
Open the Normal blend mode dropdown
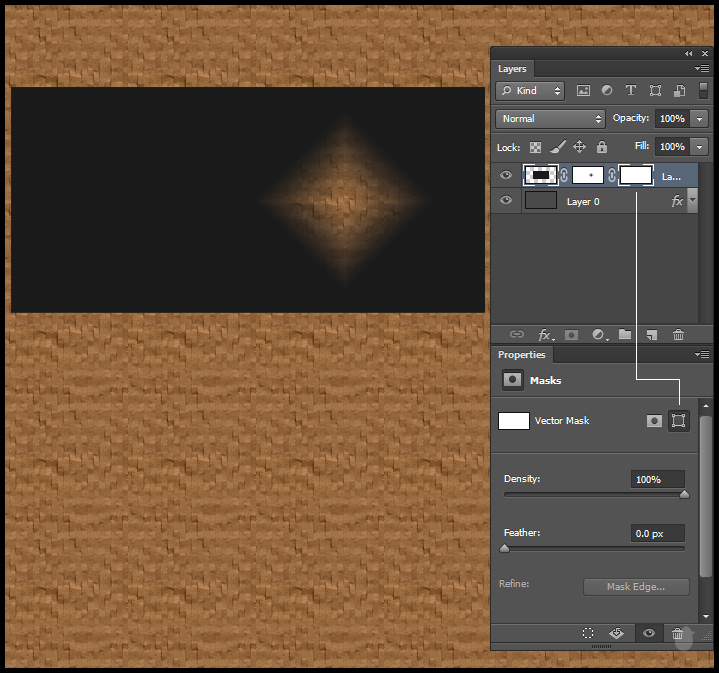[x=550, y=118]
